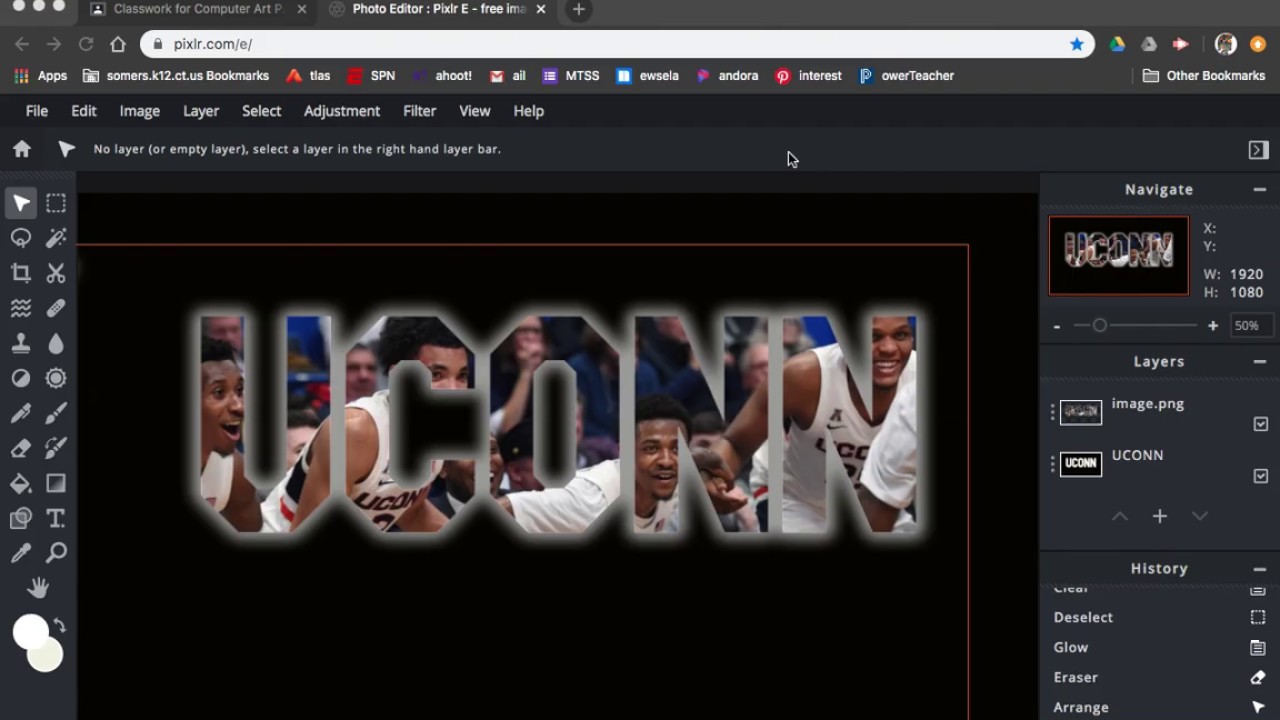1280x720 pixels.
Task: Click the Navigate preview thumbnail
Action: tap(1119, 256)
